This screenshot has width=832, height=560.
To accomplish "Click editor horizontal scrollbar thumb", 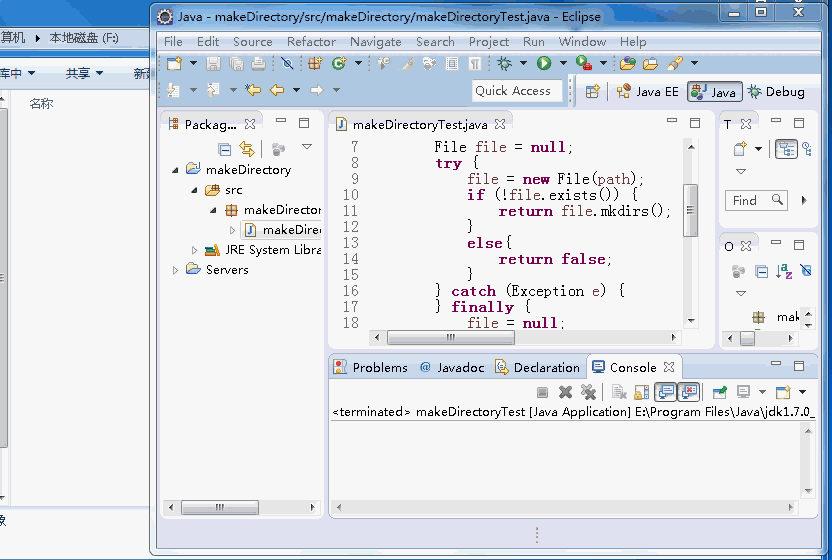I will pos(450,337).
